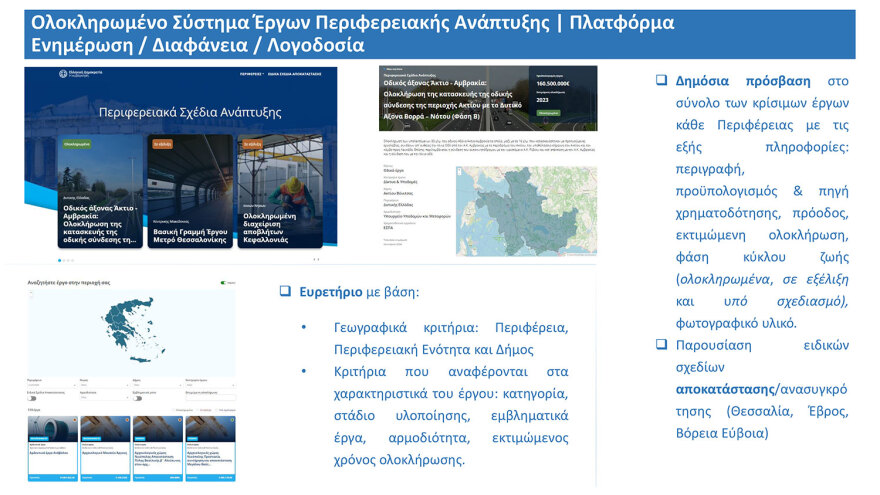Click zoom control on Greece search map
The height and width of the screenshot is (495, 880).
pyautogui.click(x=31, y=293)
